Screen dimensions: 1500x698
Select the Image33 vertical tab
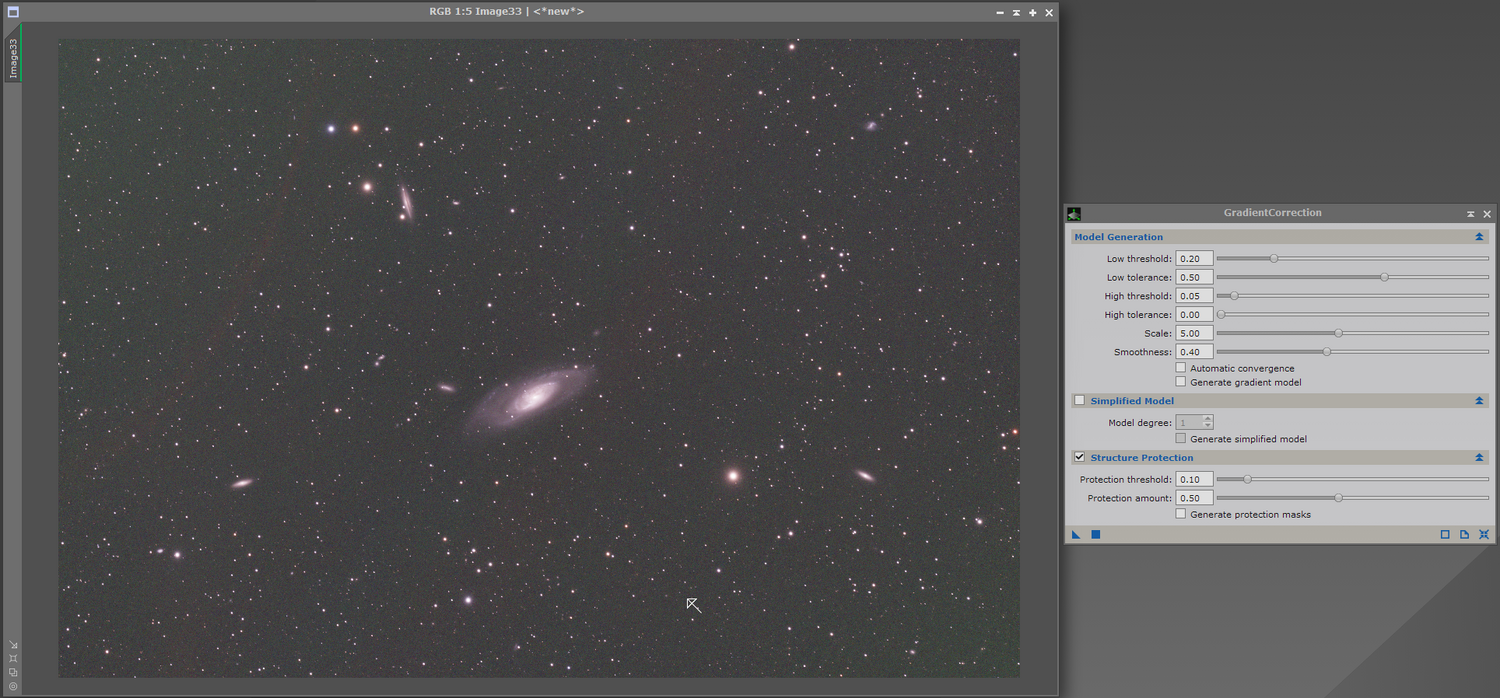click(x=13, y=59)
